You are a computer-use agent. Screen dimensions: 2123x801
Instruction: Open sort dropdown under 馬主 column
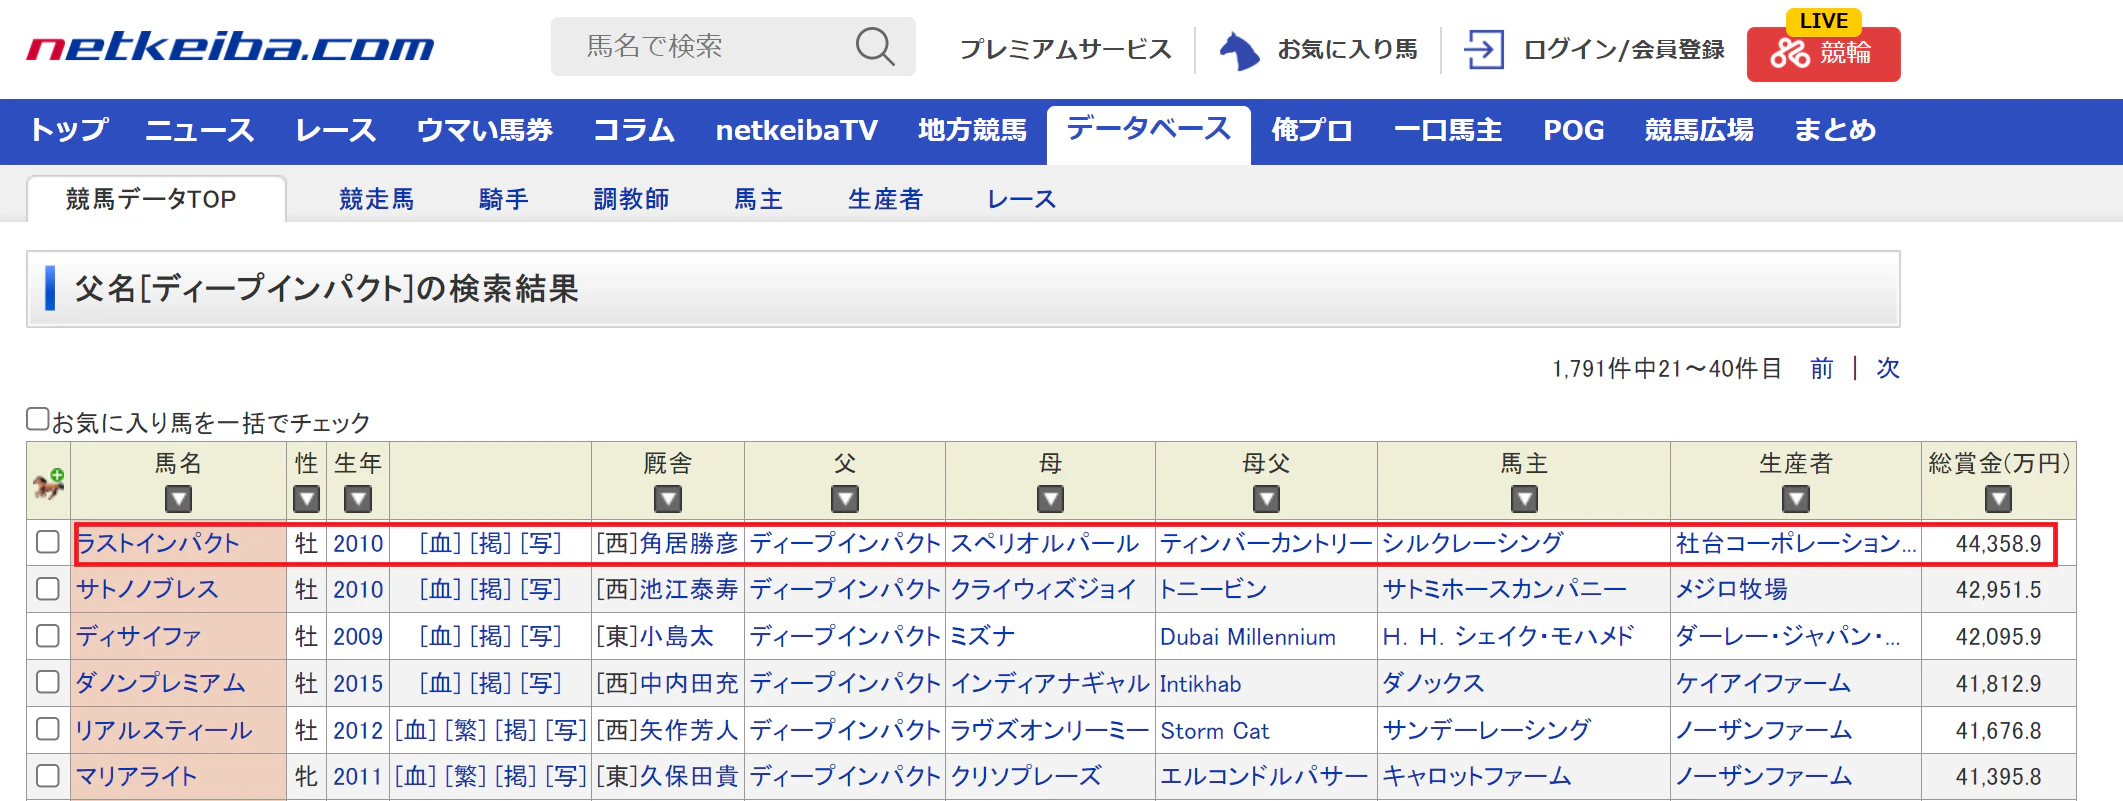point(1524,498)
